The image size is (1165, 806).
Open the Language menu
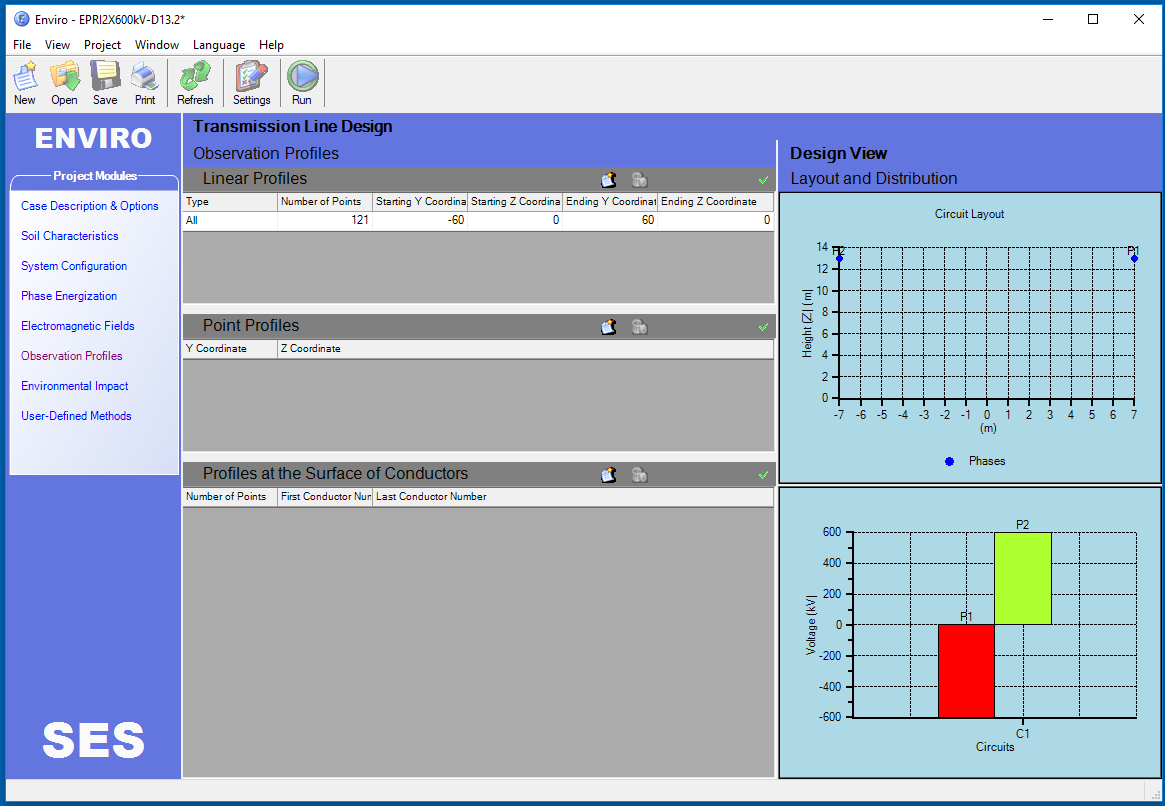(x=218, y=45)
